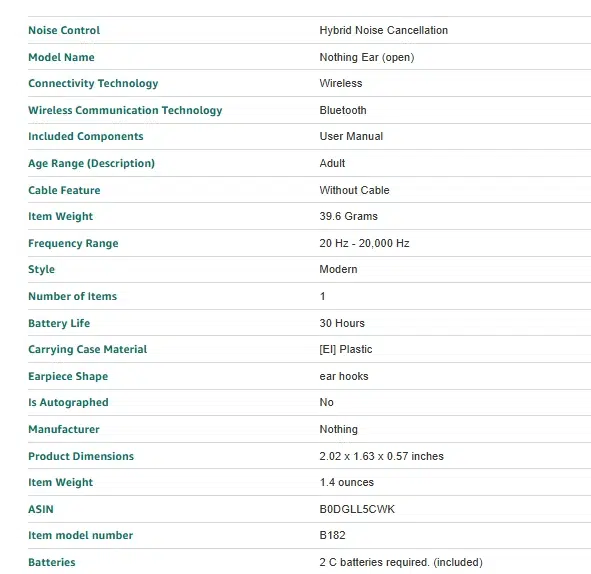591x574 pixels.
Task: Select the 'No' value
Action: [x=326, y=403]
